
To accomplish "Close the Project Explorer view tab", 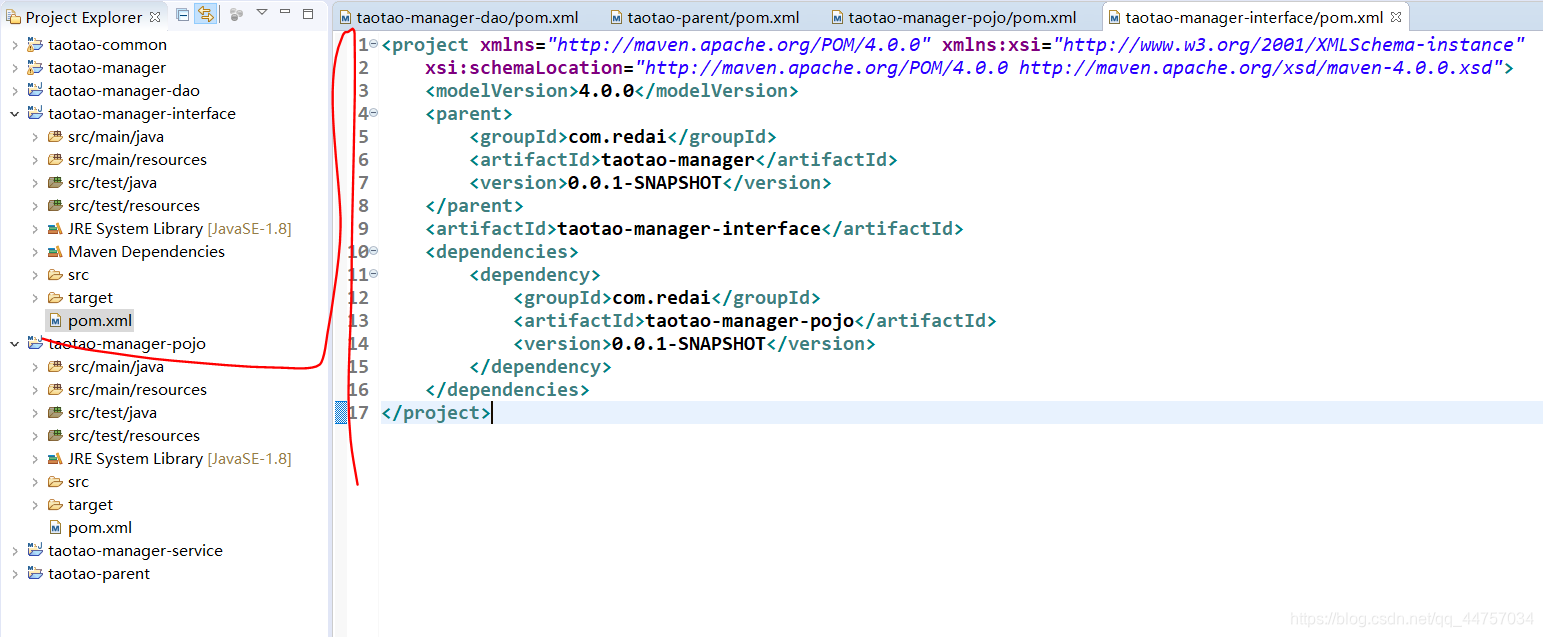I will click(154, 16).
